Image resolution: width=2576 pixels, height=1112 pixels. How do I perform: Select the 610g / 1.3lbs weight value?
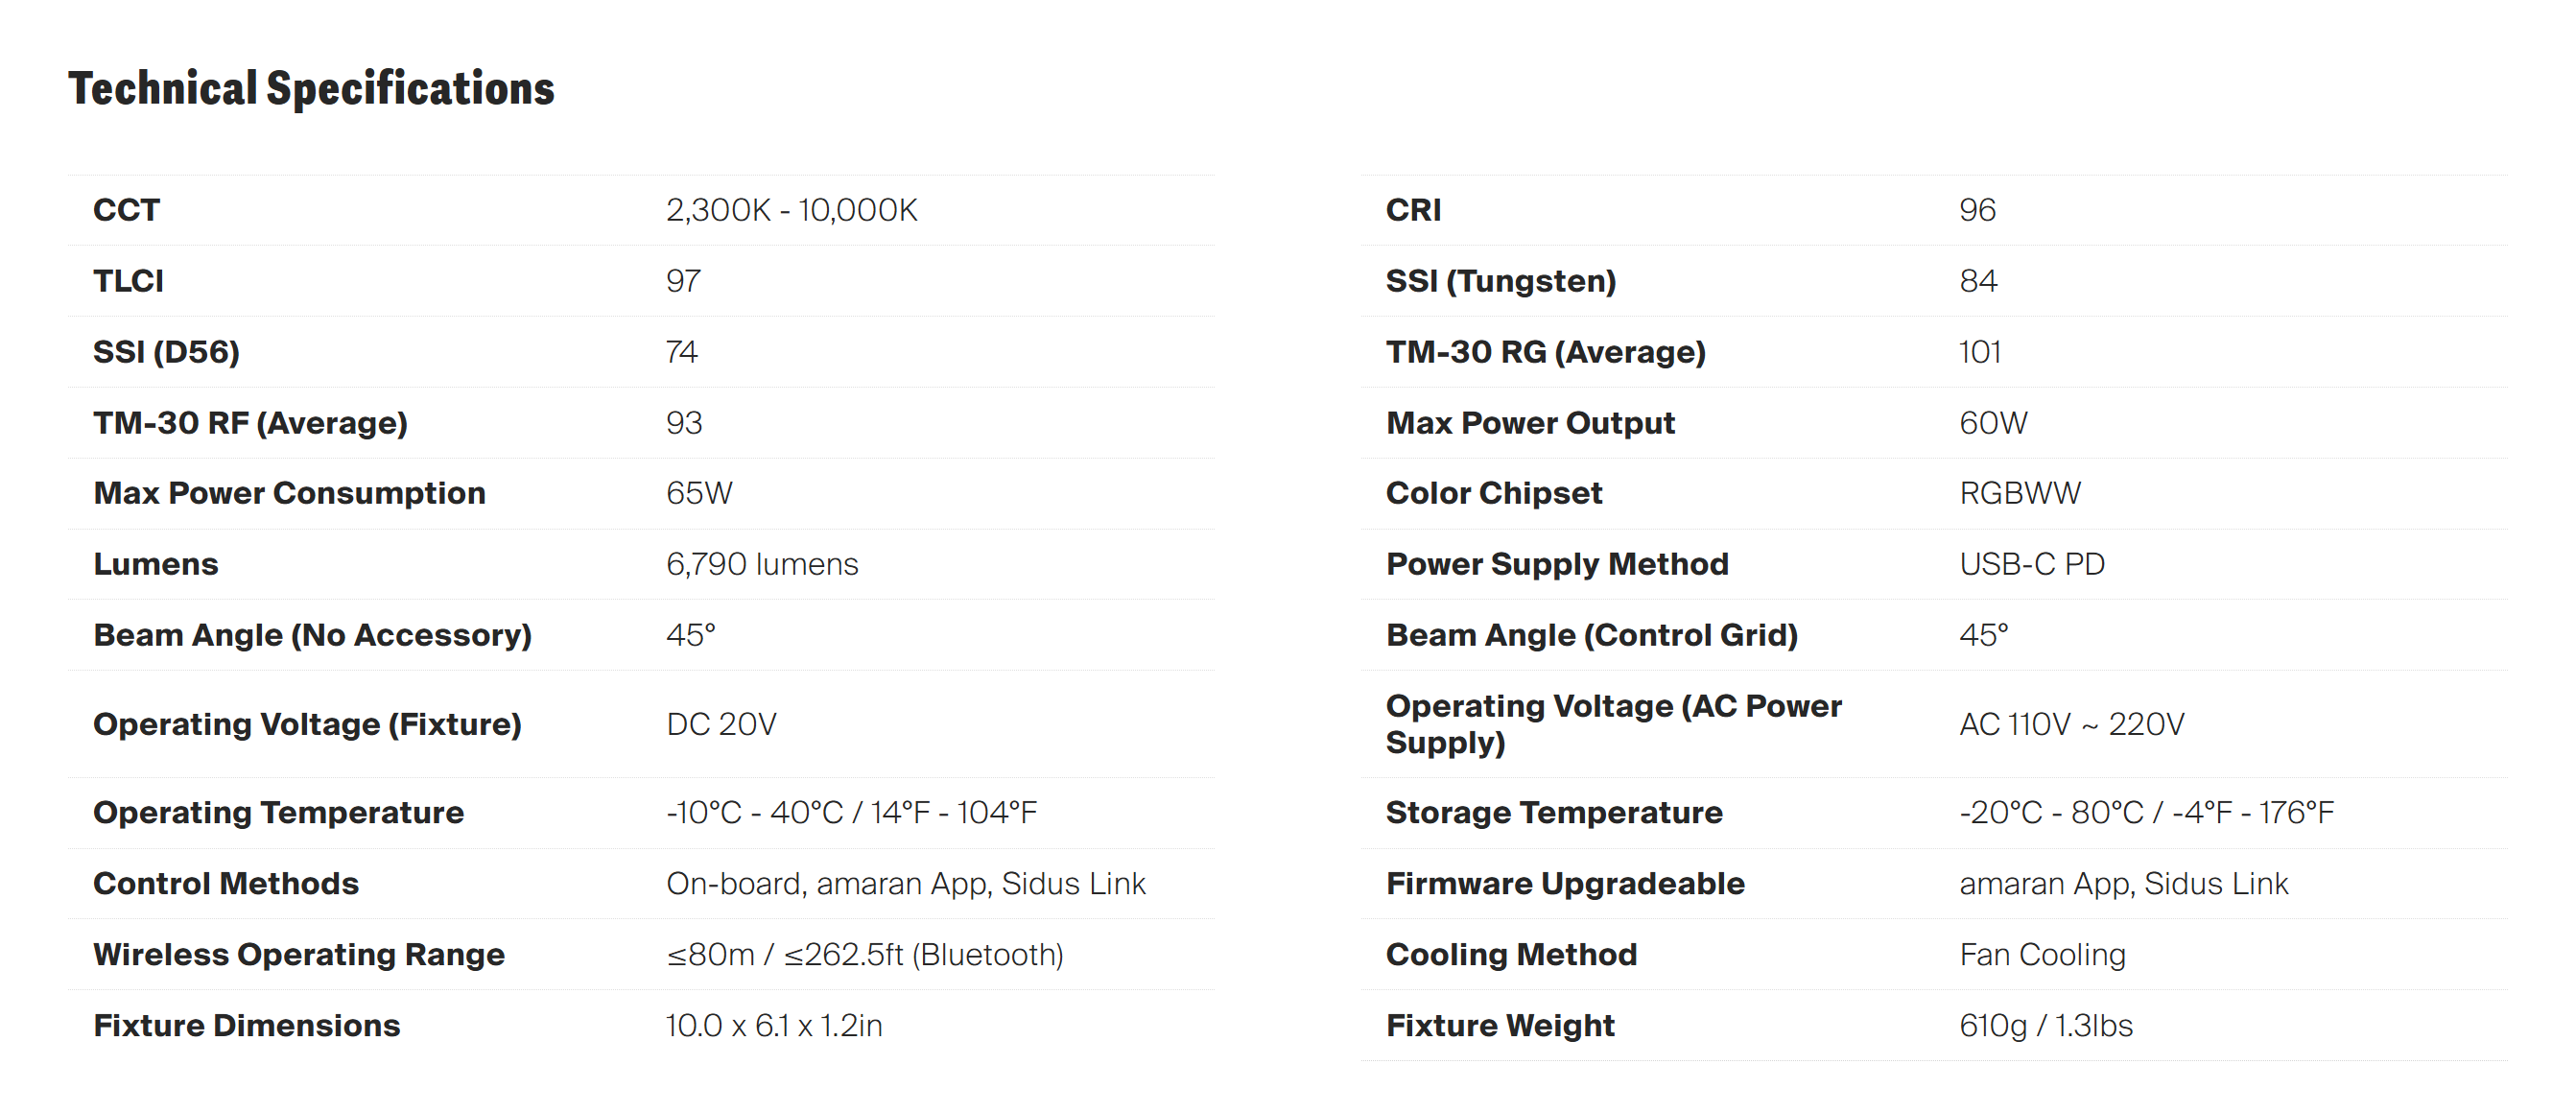pyautogui.click(x=2045, y=1025)
